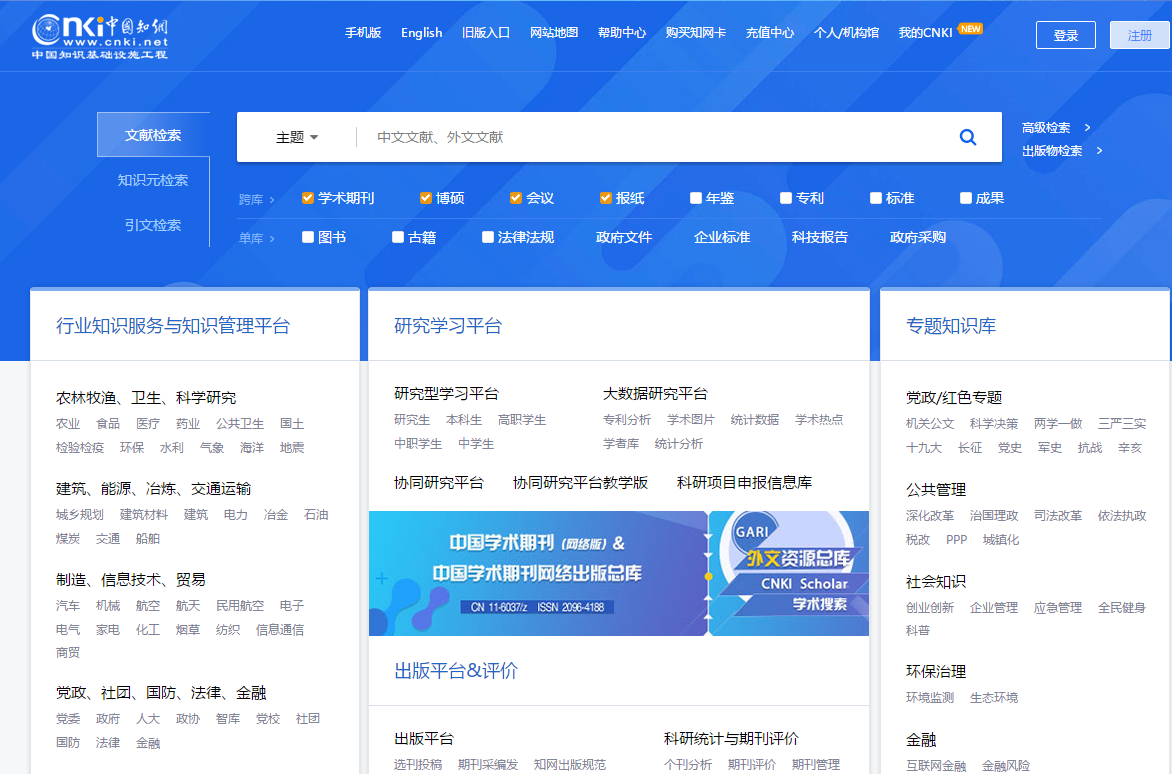Viewport: 1172px width, 774px height.
Task: Click 机关公文 link
Action: 930,424
